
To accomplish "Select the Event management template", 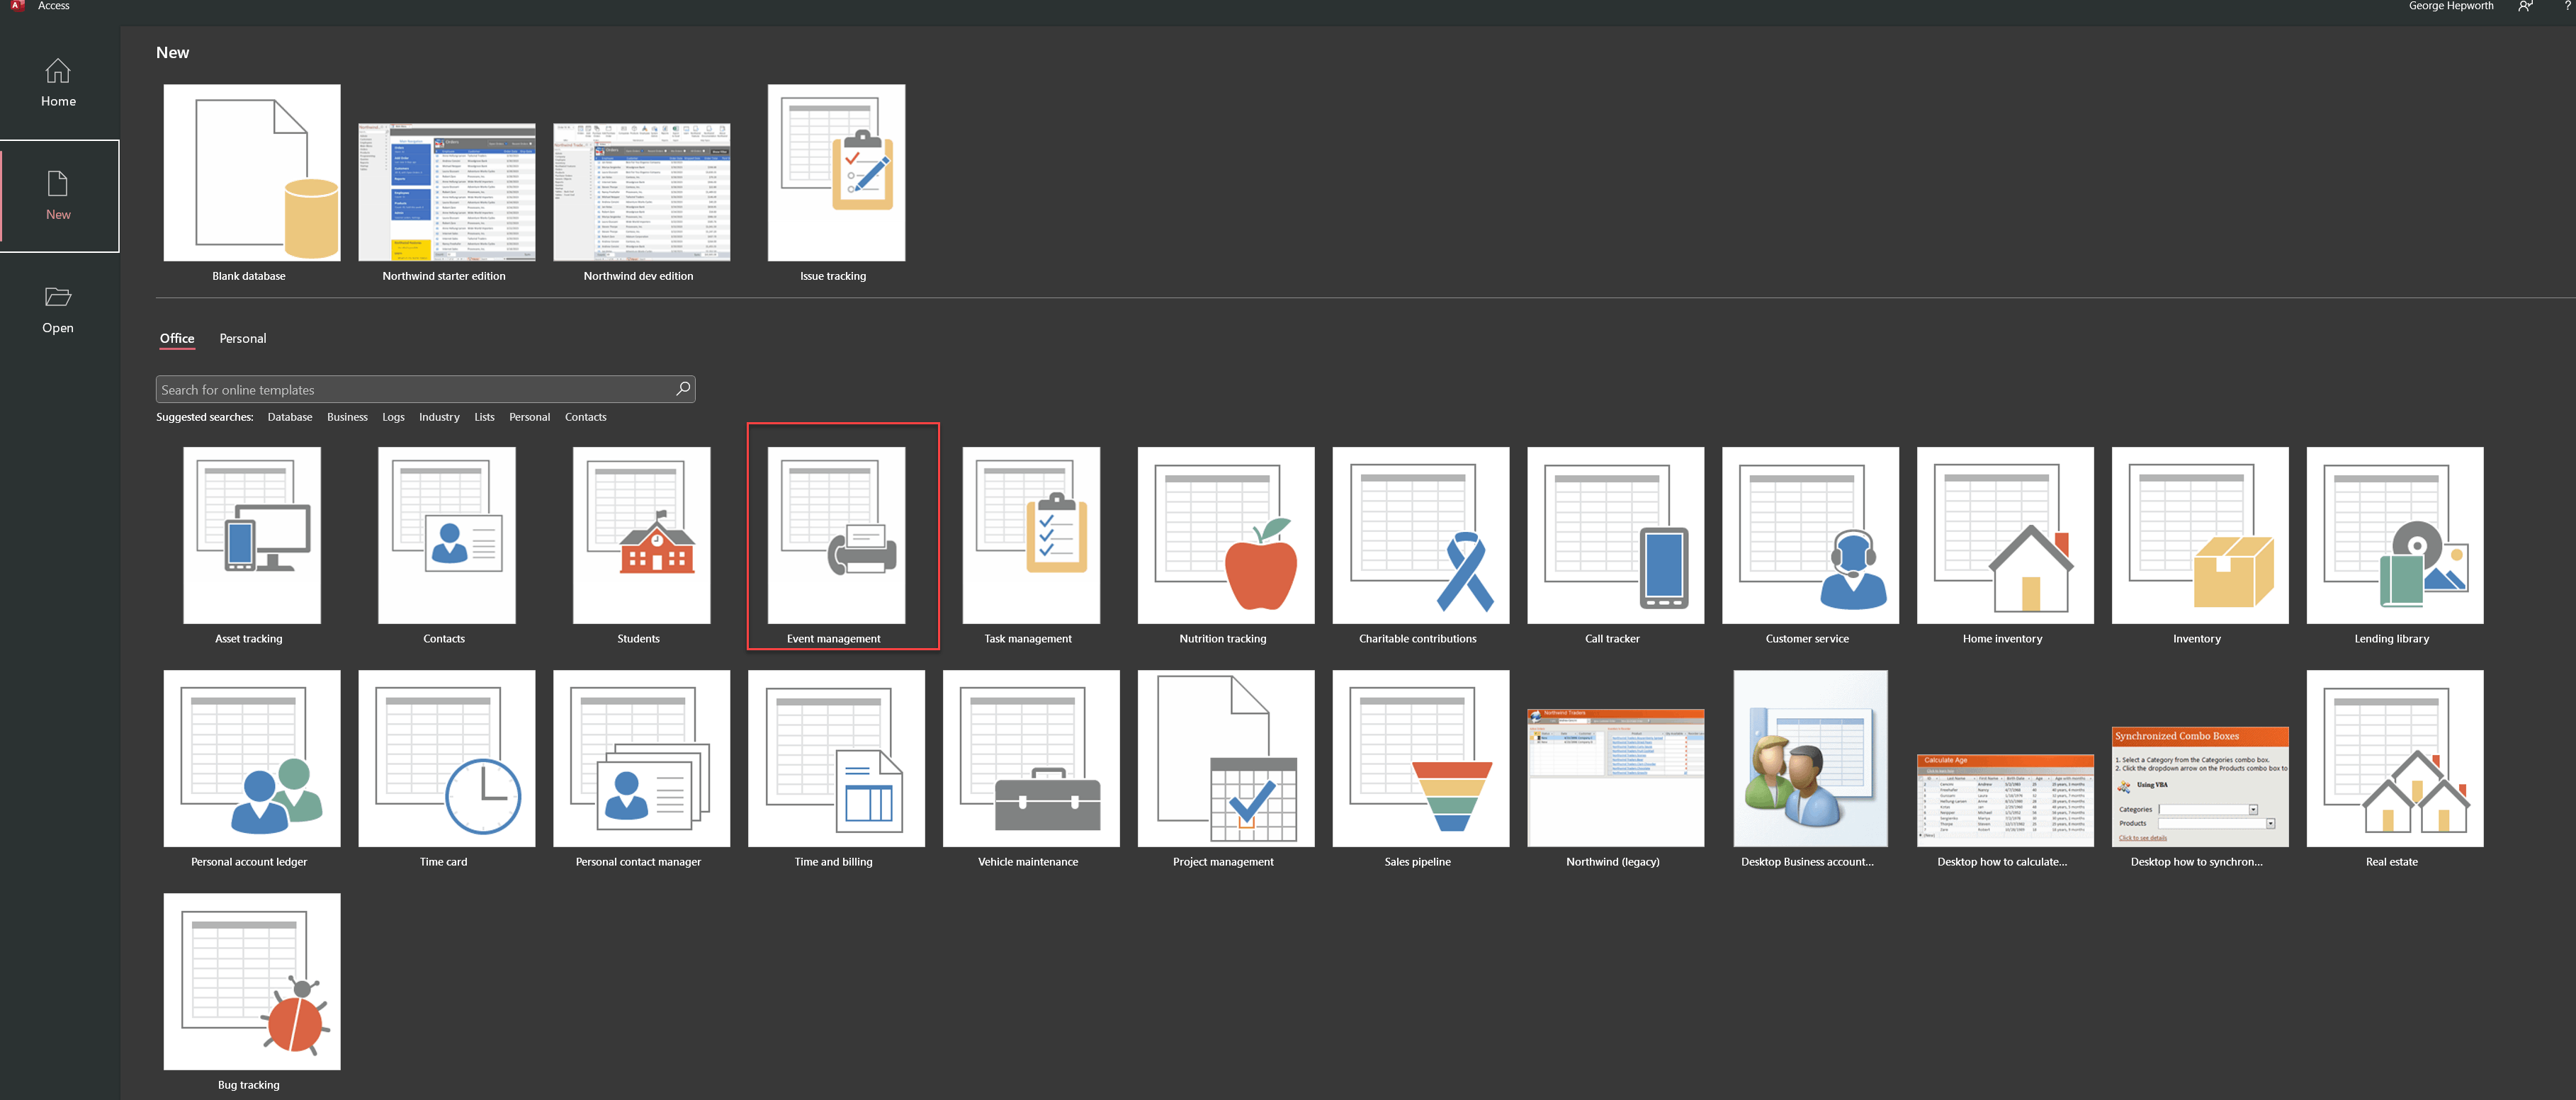I will pyautogui.click(x=836, y=535).
